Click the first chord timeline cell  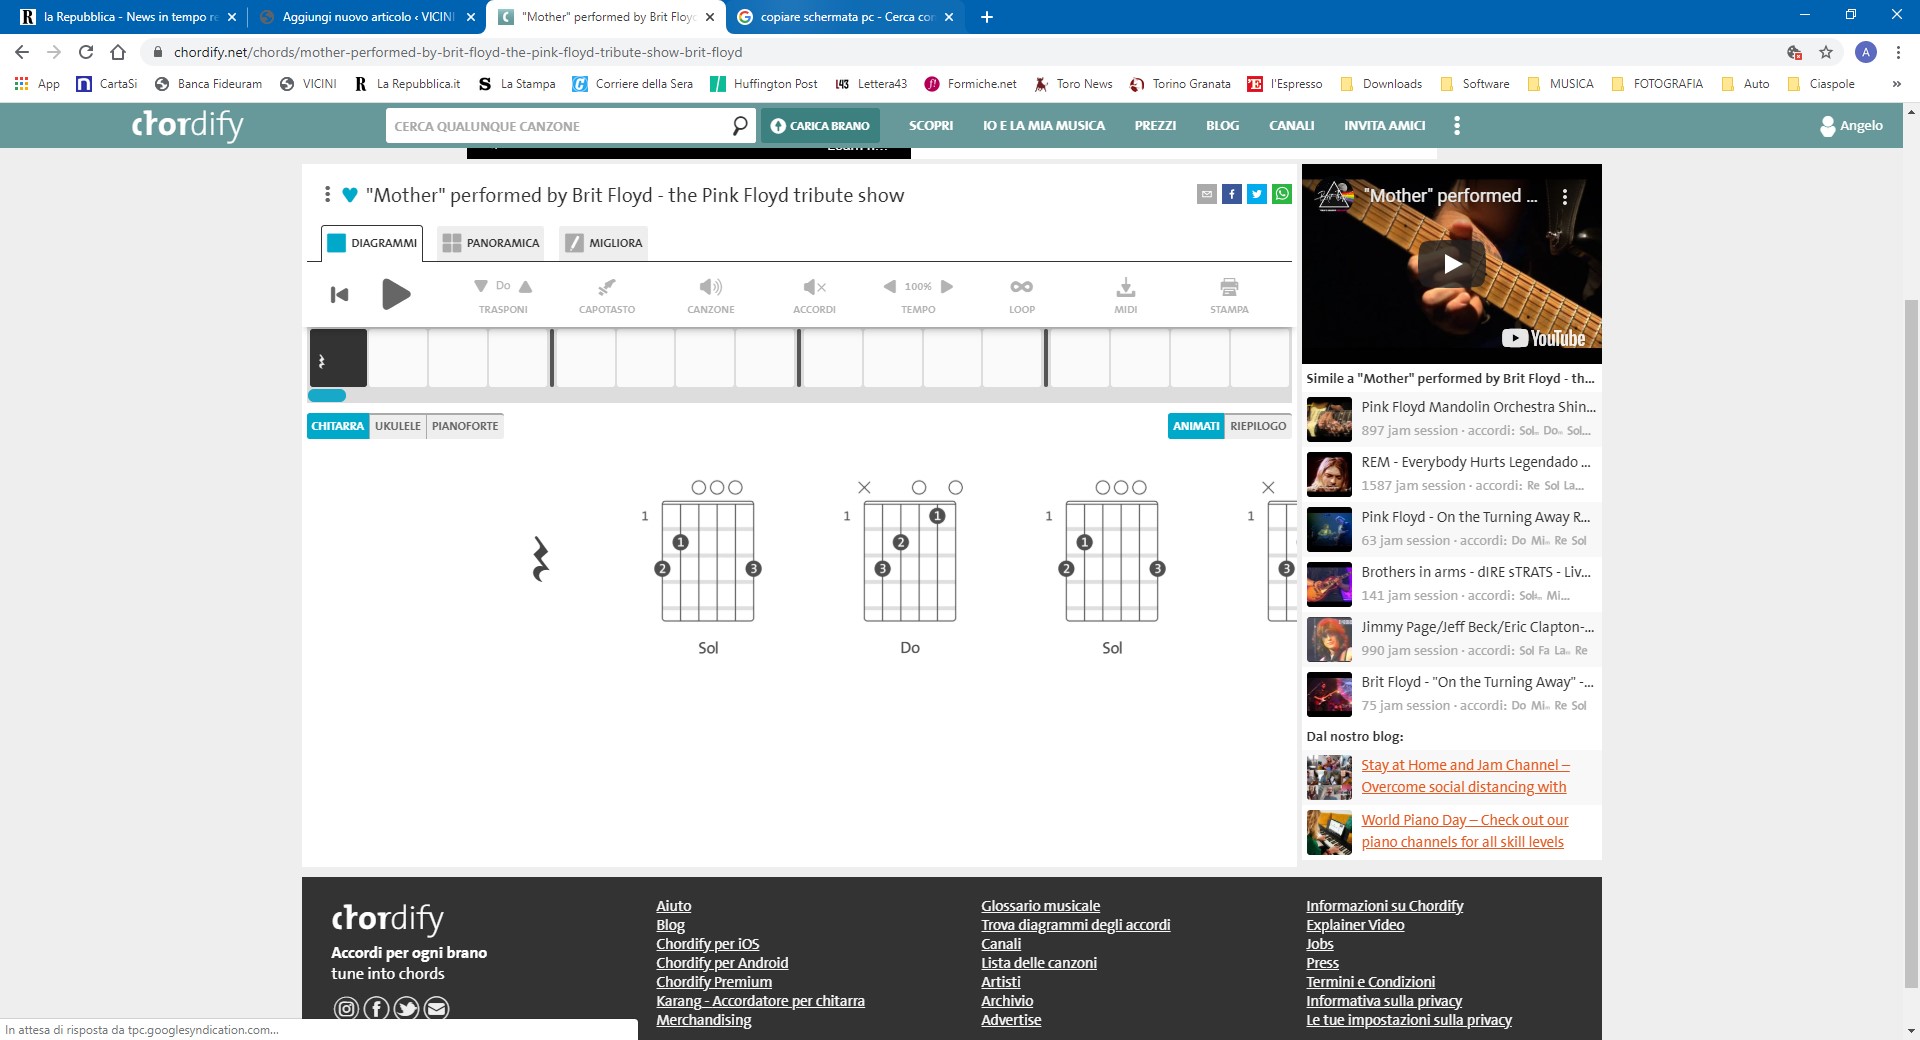(338, 358)
